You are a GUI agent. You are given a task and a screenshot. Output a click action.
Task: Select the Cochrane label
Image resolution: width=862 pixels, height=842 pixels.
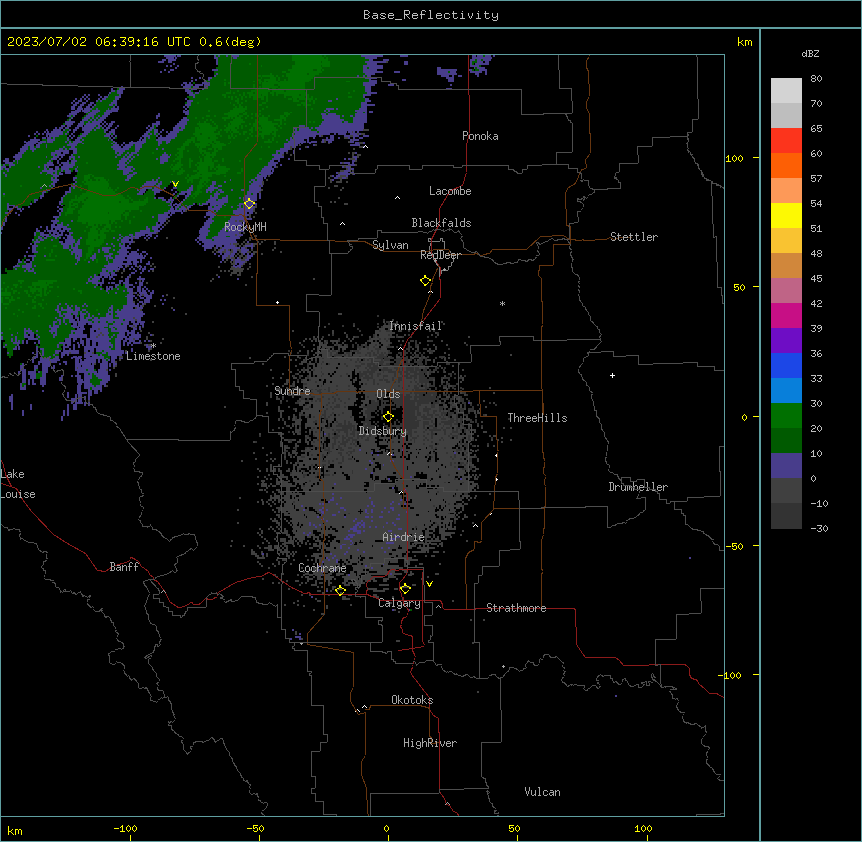pos(322,568)
